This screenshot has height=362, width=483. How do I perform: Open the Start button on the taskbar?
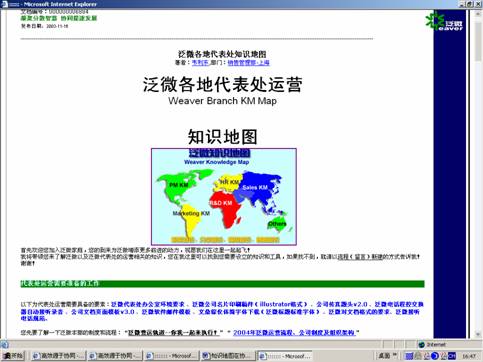13,356
